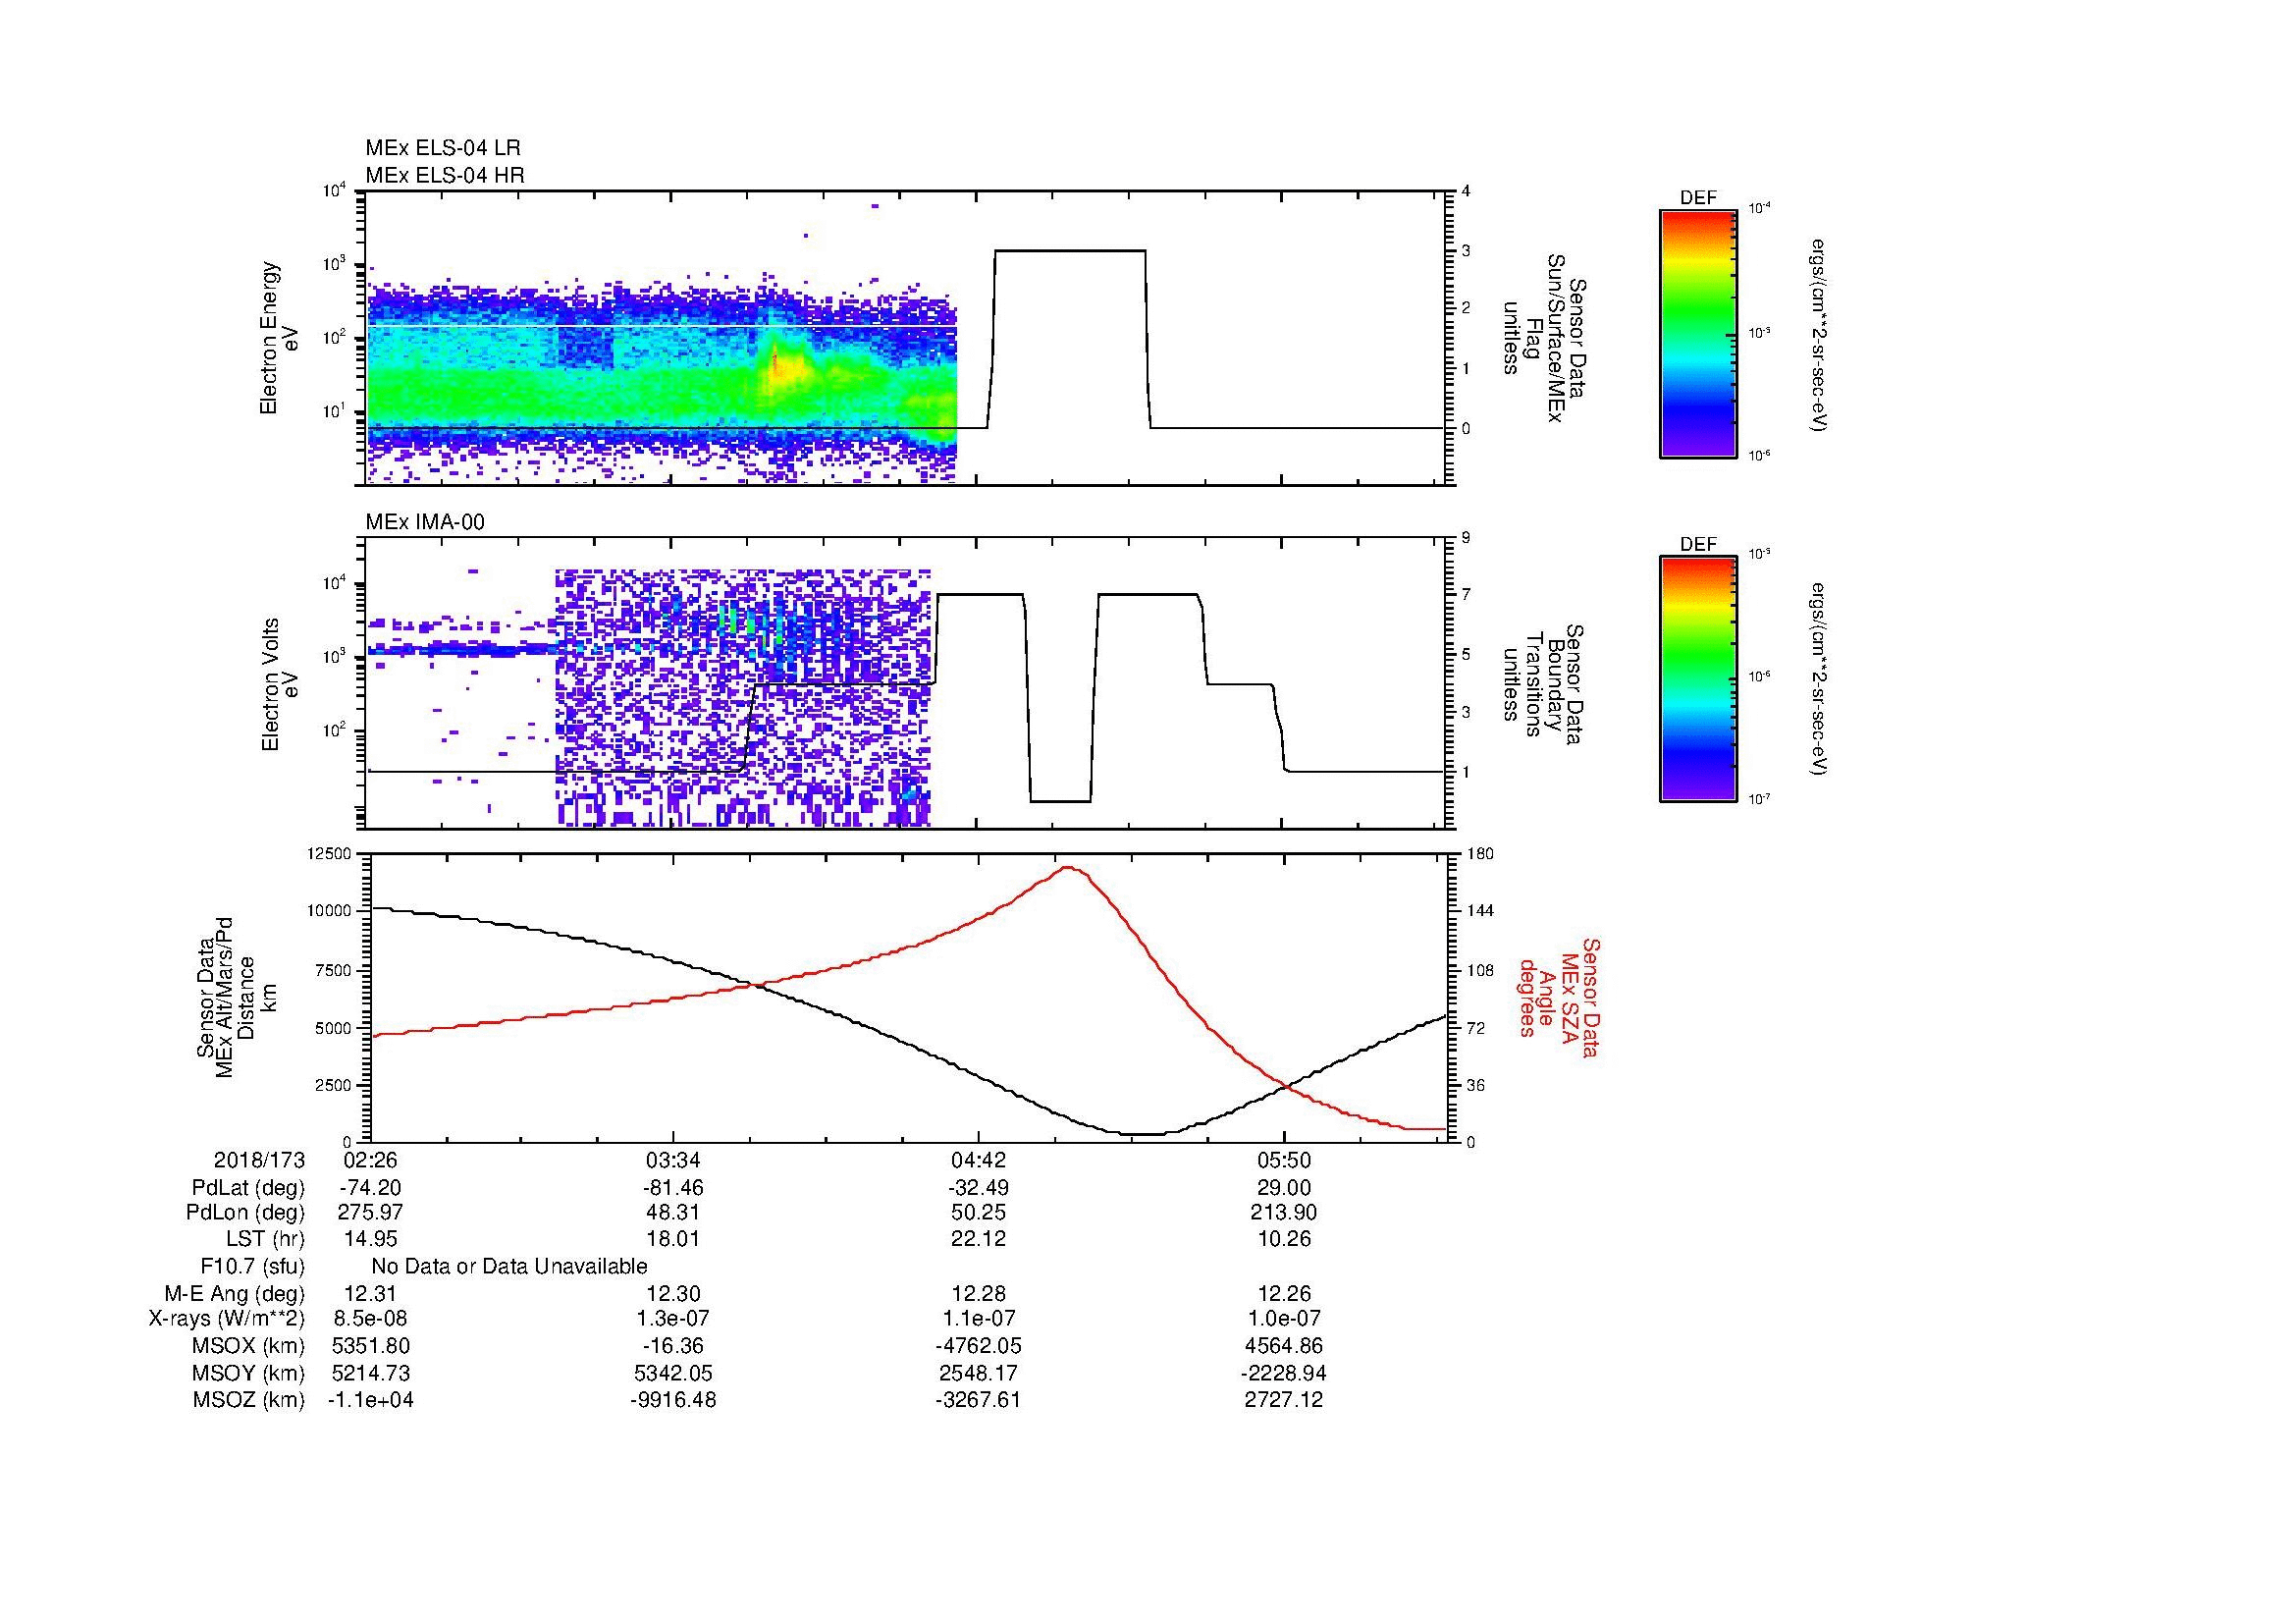Click the 'Electron Energy eV' axis label
The width and height of the screenshot is (2296, 1623).
(x=279, y=338)
